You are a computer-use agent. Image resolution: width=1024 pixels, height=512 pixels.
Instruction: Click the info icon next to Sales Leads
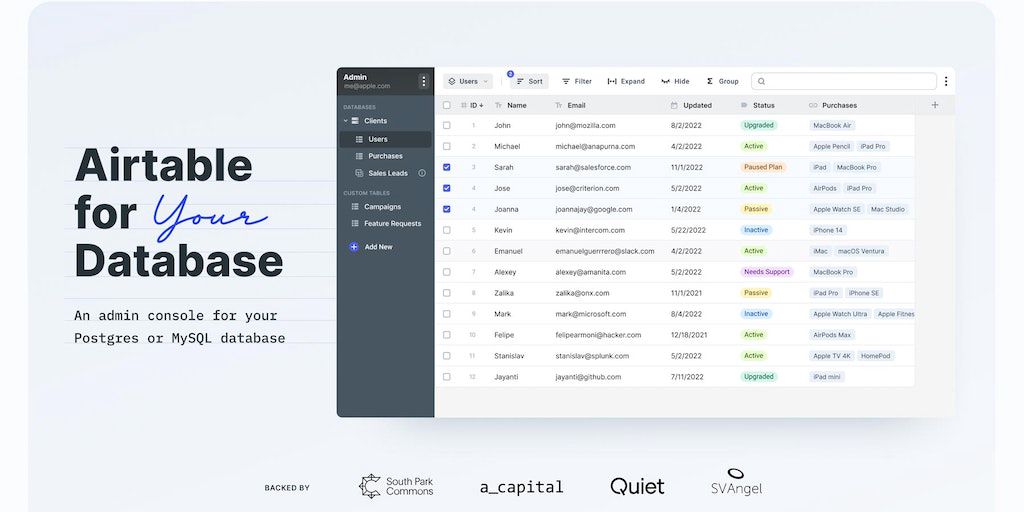(422, 173)
